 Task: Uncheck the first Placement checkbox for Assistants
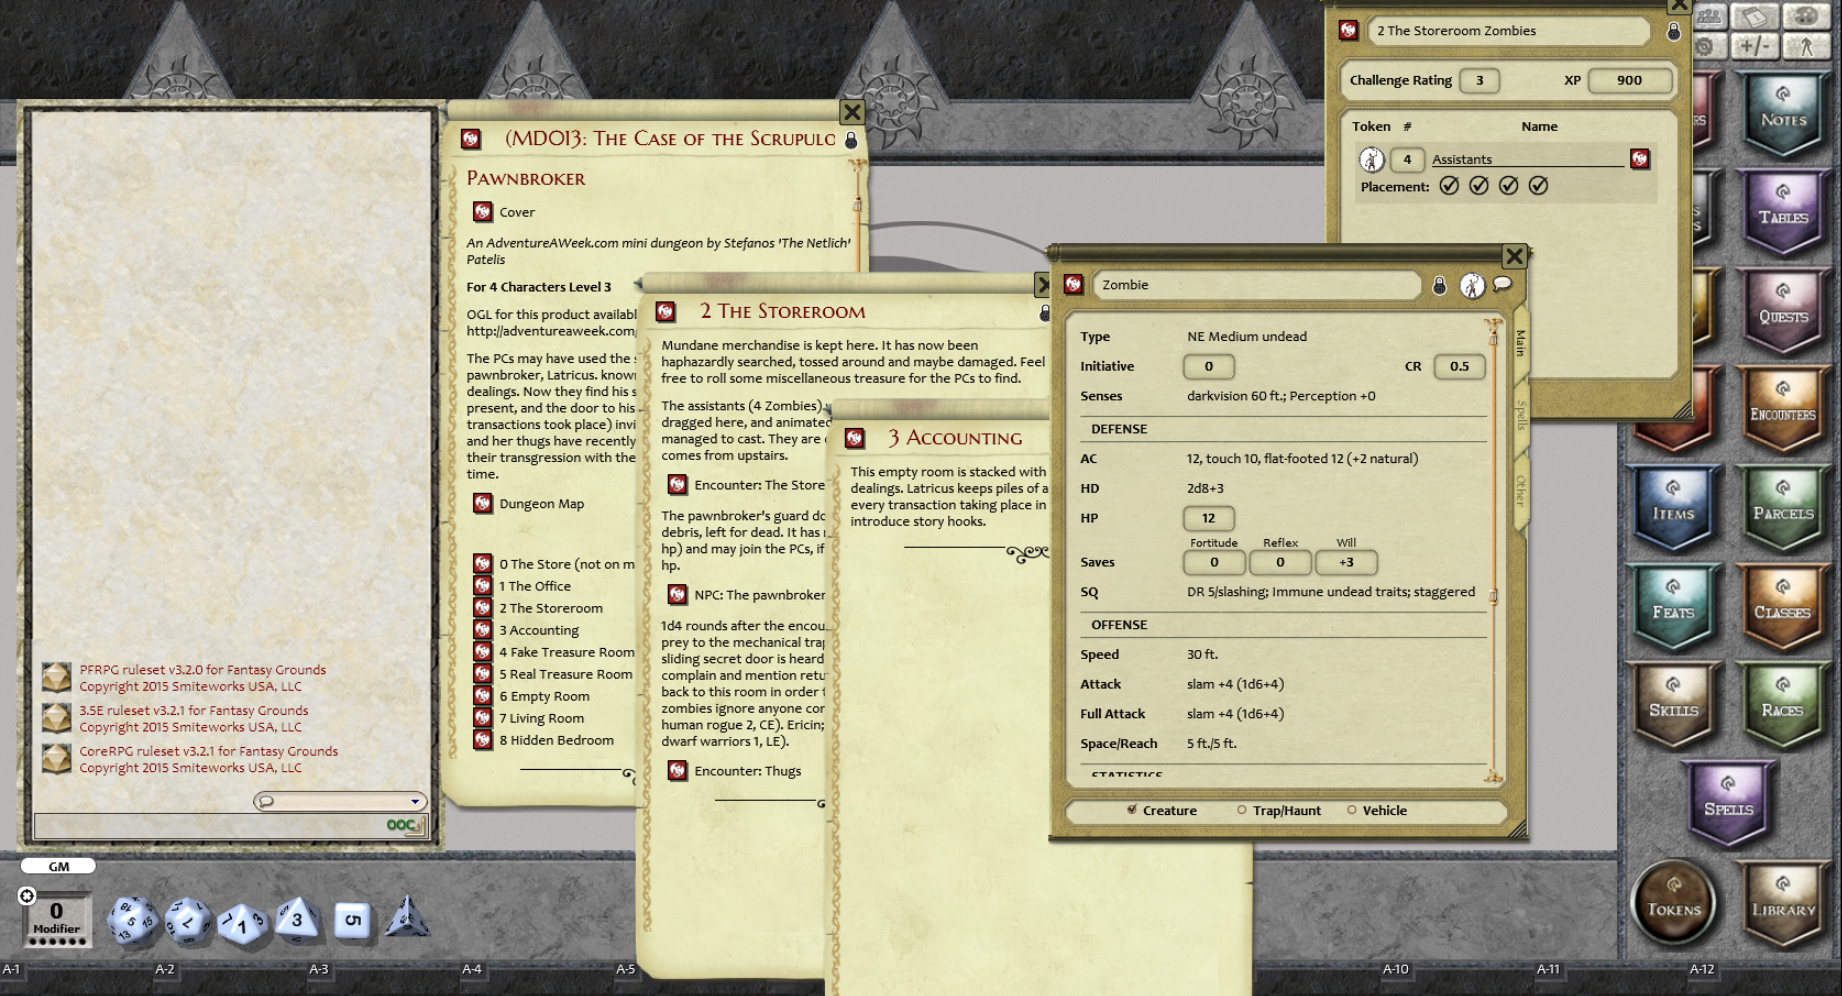coord(1450,185)
